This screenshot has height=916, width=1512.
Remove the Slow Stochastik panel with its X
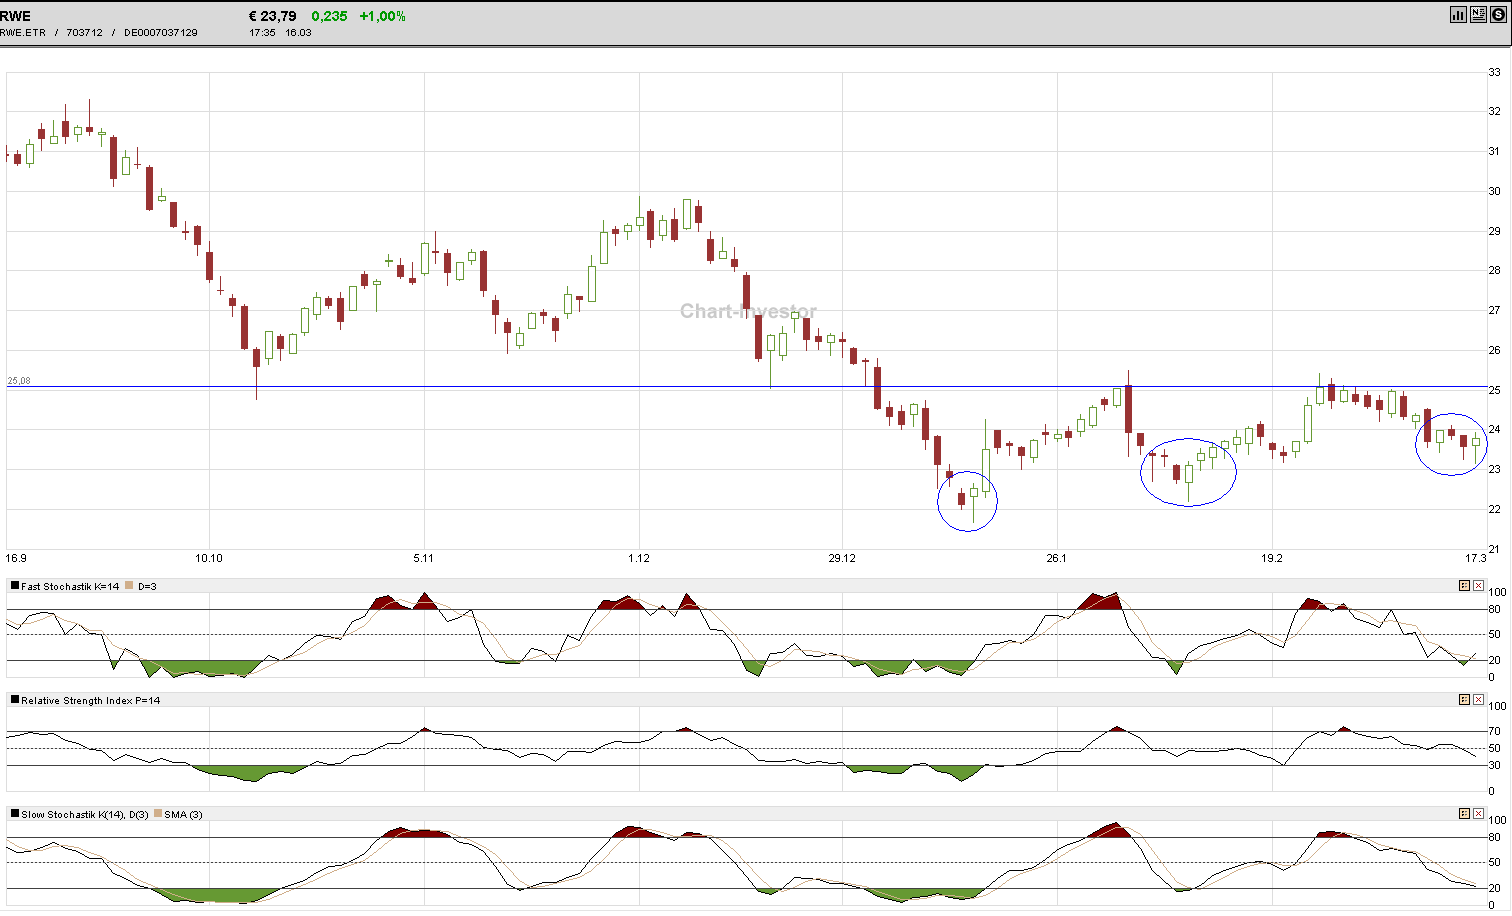tap(1478, 813)
